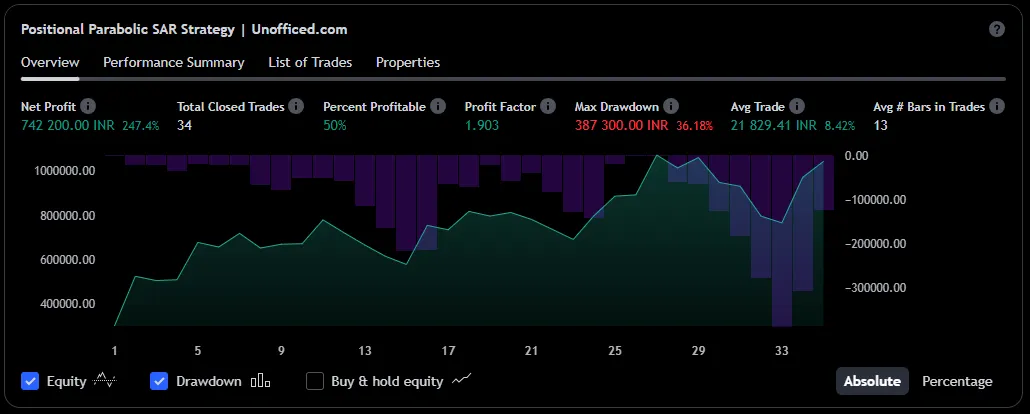Open the List of Trades tab
The width and height of the screenshot is (1030, 414).
(310, 62)
